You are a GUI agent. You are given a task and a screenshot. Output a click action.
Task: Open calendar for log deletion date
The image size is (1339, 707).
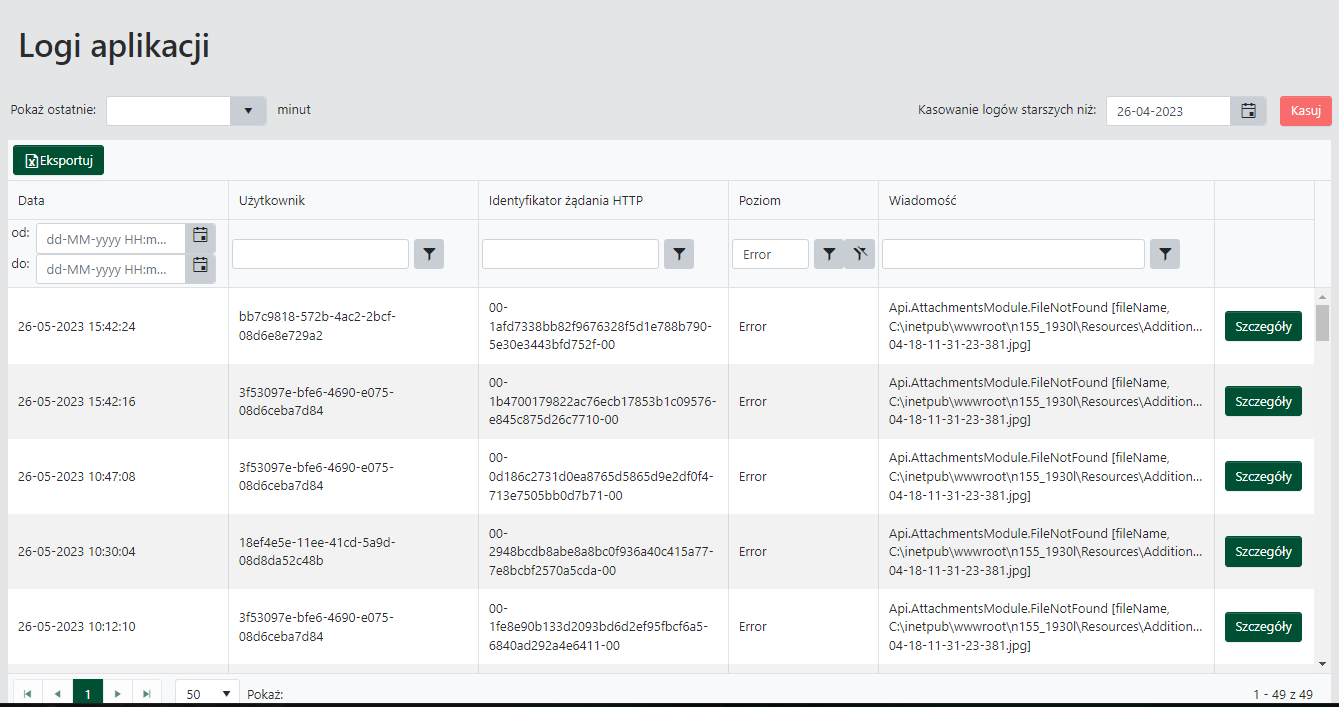(x=1248, y=111)
